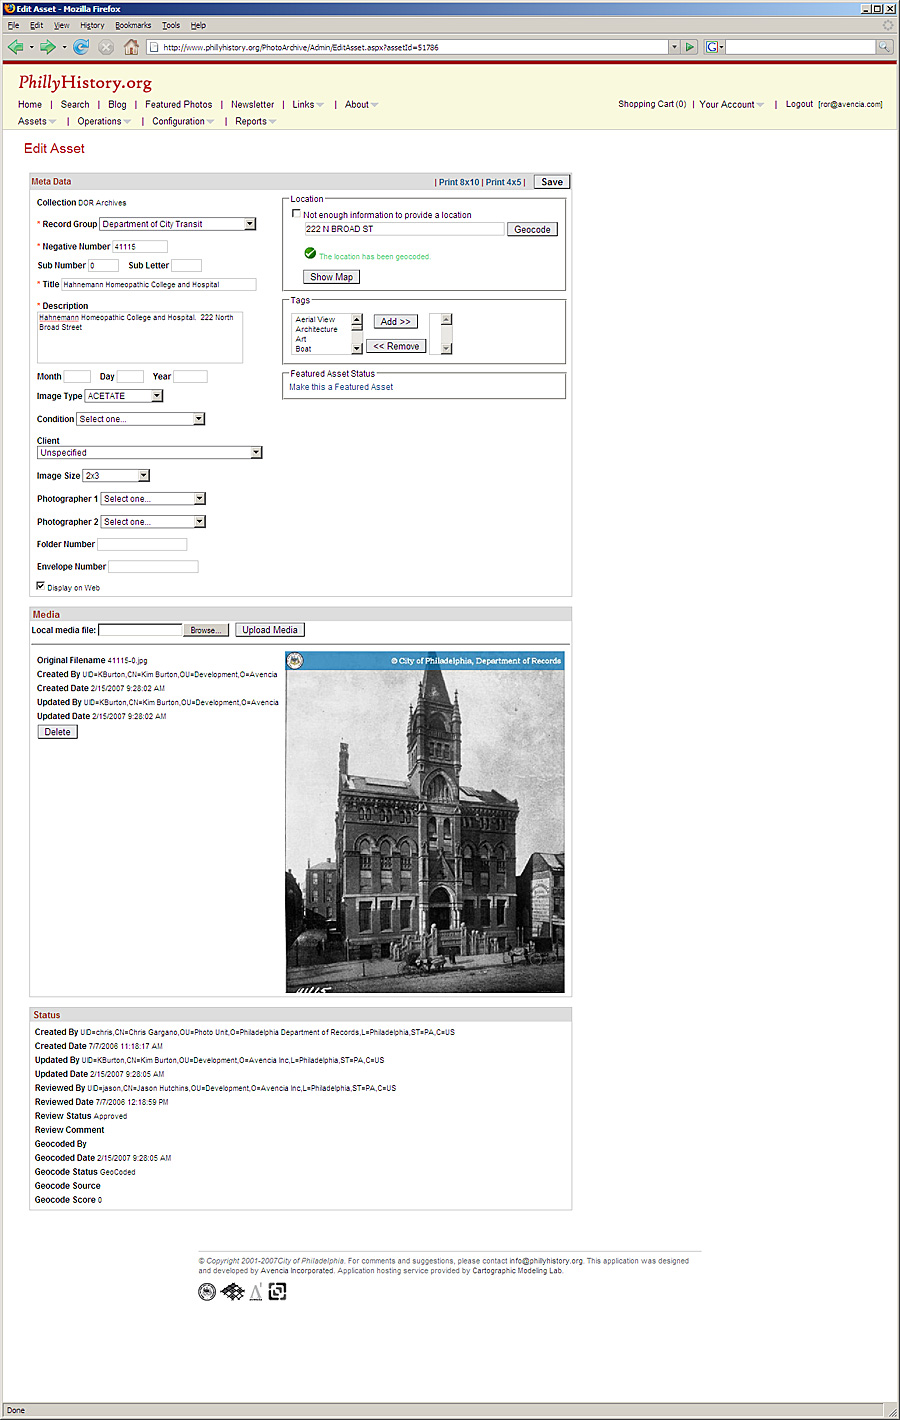Click the Add >> tag button
The width and height of the screenshot is (900, 1420).
point(396,322)
